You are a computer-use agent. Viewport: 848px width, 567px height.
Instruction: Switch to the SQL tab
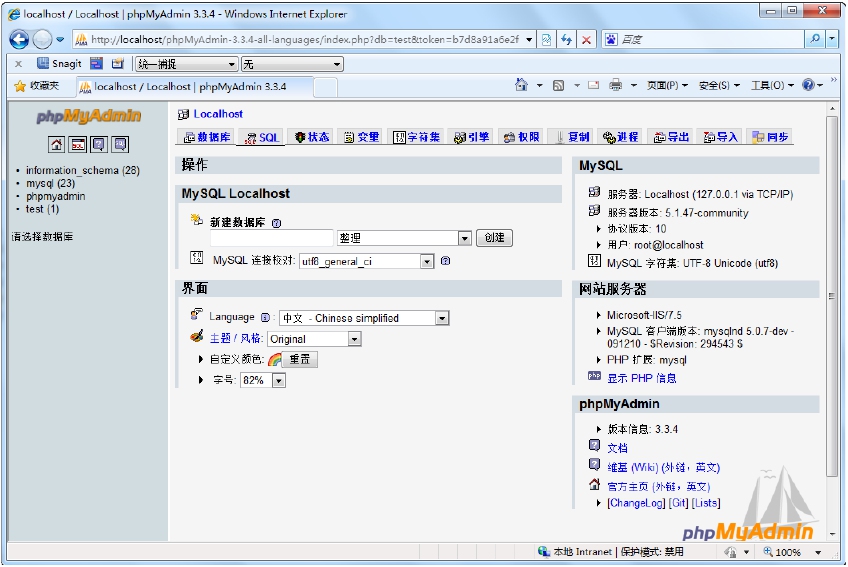click(262, 137)
